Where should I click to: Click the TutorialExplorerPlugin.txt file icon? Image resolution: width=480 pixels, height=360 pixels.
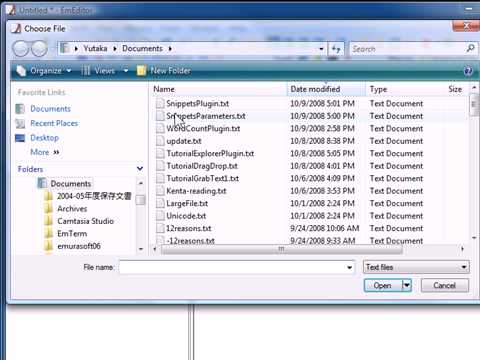[160, 153]
